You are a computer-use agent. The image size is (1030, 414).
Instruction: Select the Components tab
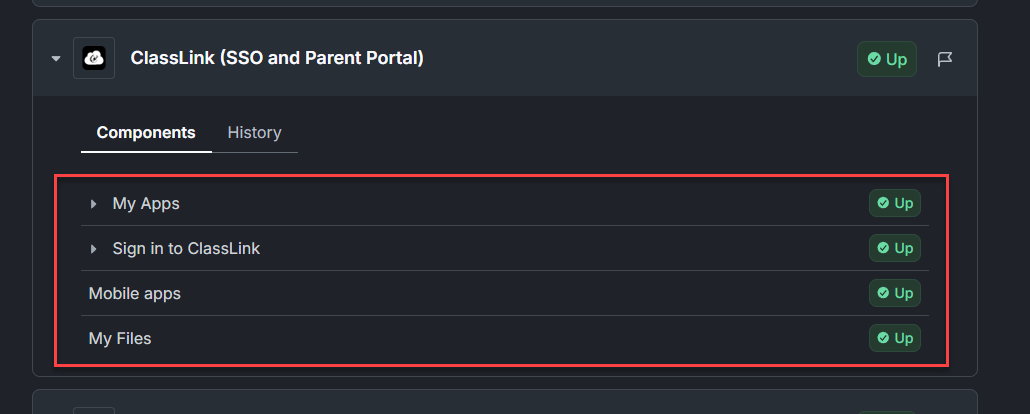(x=146, y=132)
